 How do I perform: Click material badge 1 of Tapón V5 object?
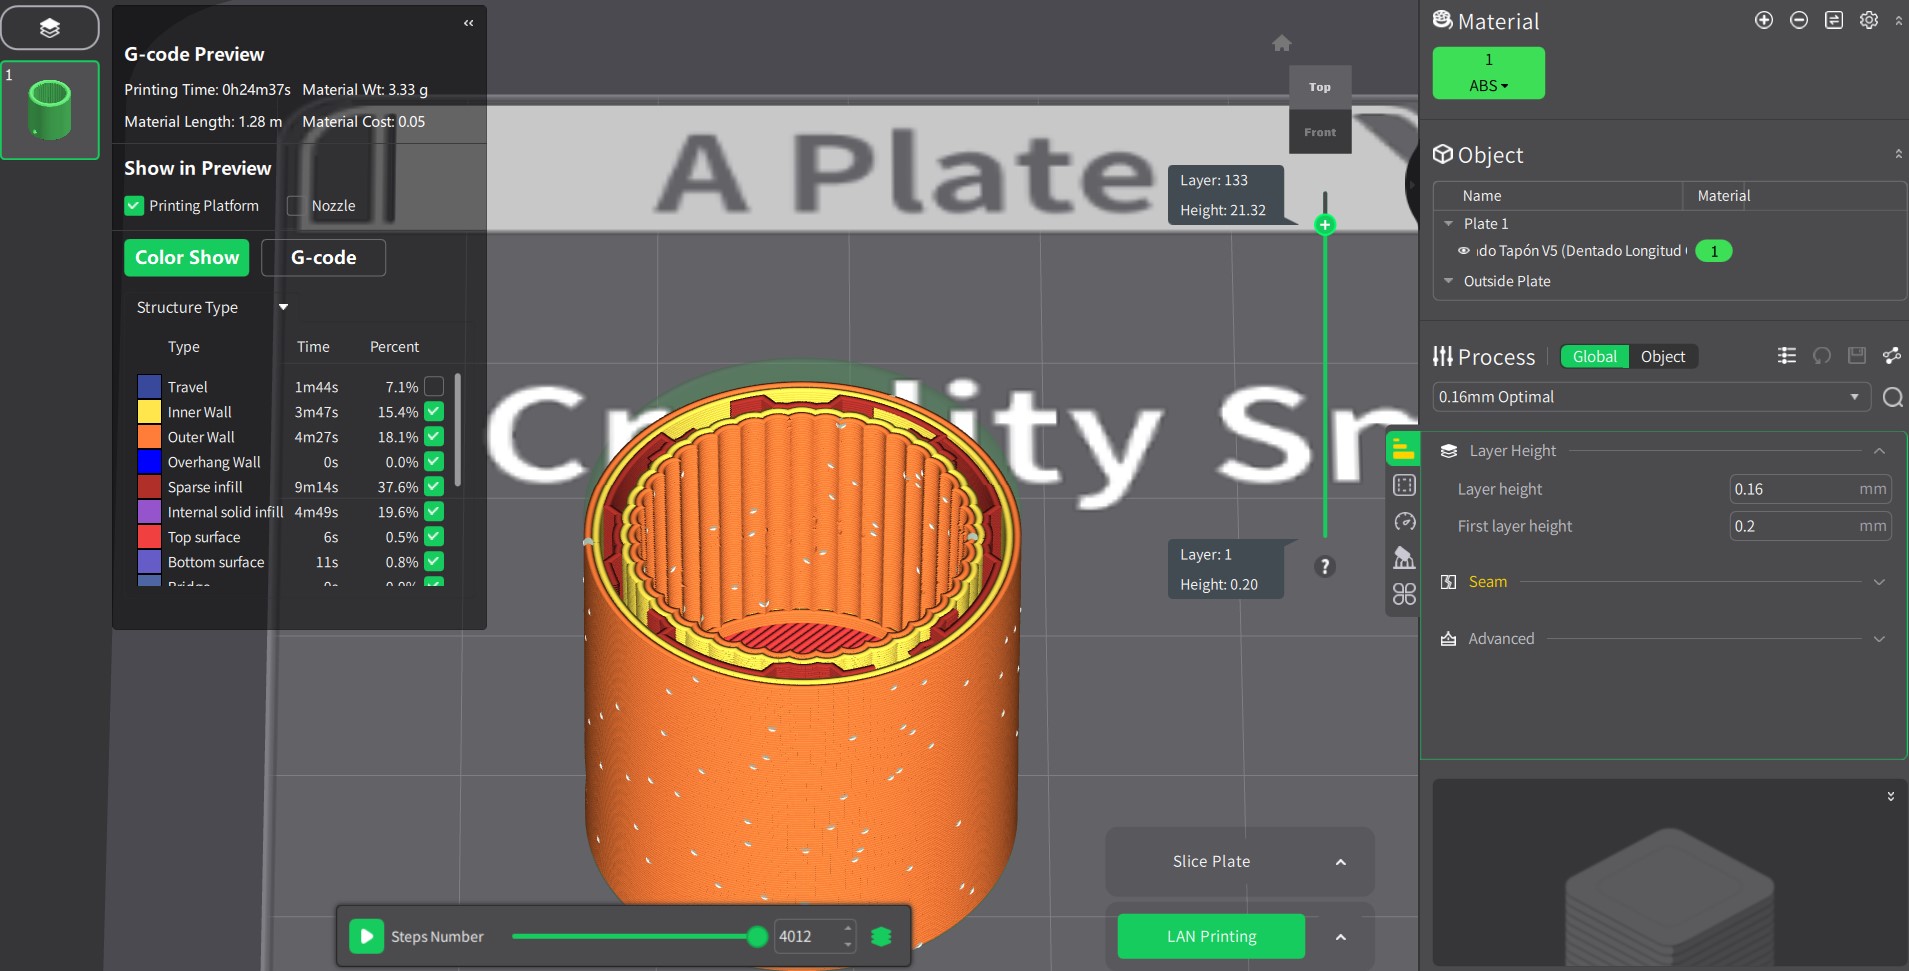[1714, 251]
